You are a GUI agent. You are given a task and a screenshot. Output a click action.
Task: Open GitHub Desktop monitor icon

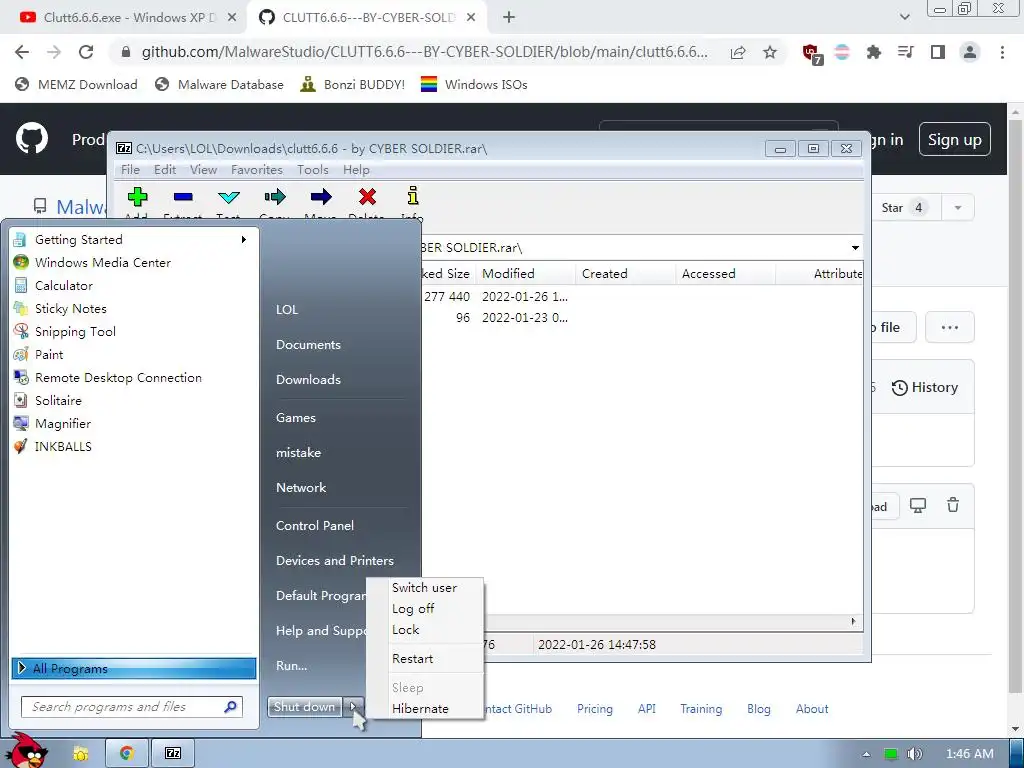coord(918,505)
